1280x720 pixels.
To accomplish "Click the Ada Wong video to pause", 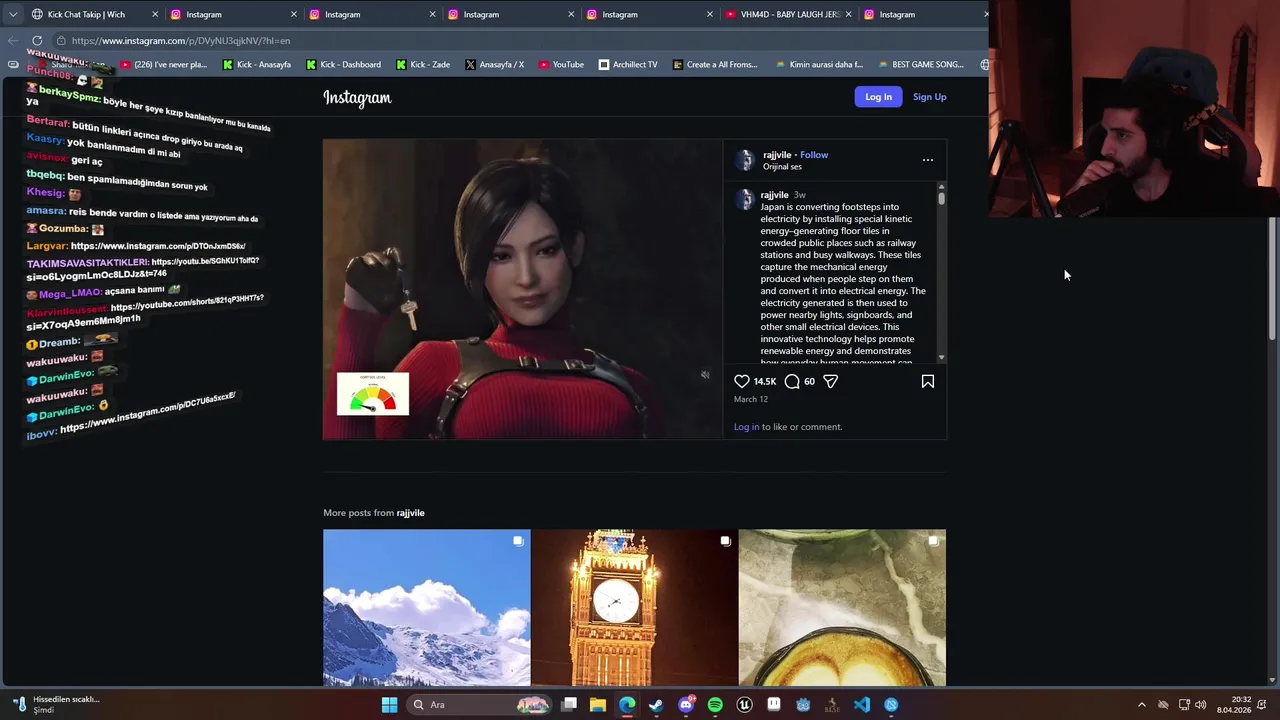I will coord(522,289).
